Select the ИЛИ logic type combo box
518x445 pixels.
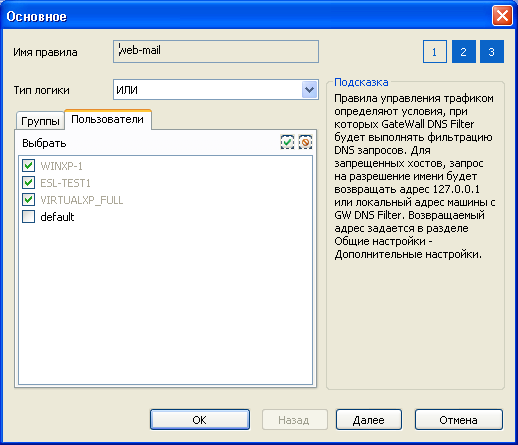(216, 90)
